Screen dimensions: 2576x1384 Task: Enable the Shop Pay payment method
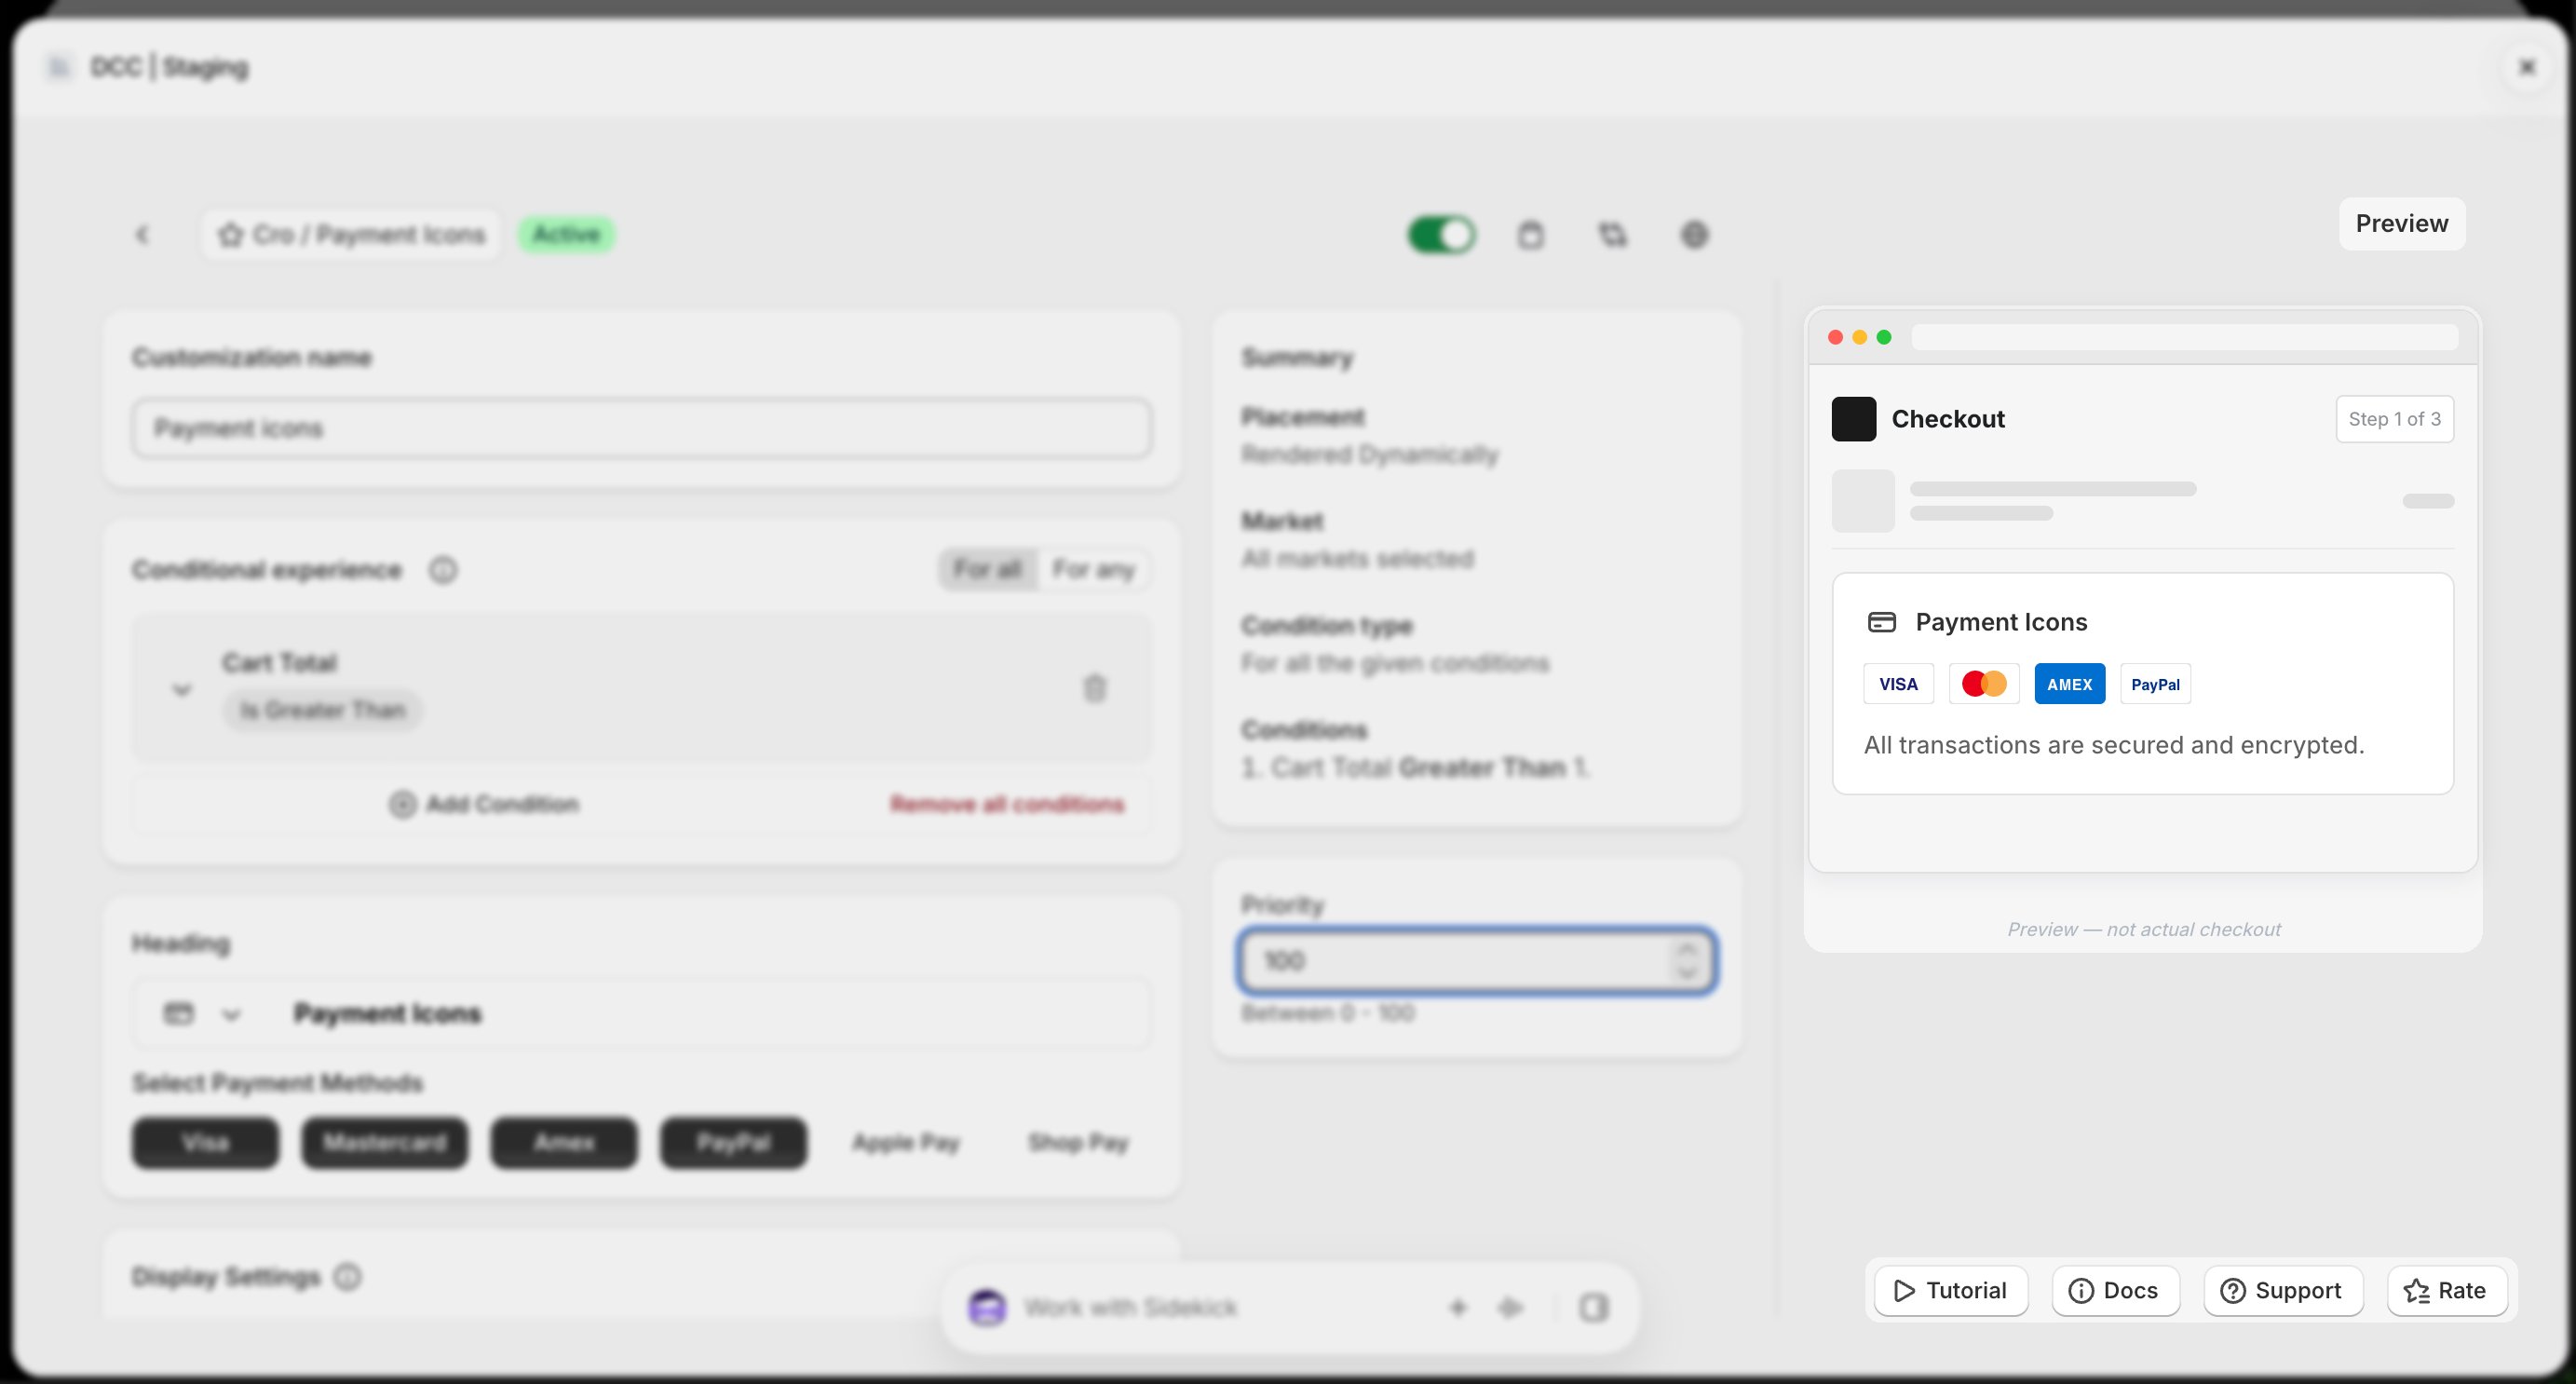[x=1078, y=1142]
